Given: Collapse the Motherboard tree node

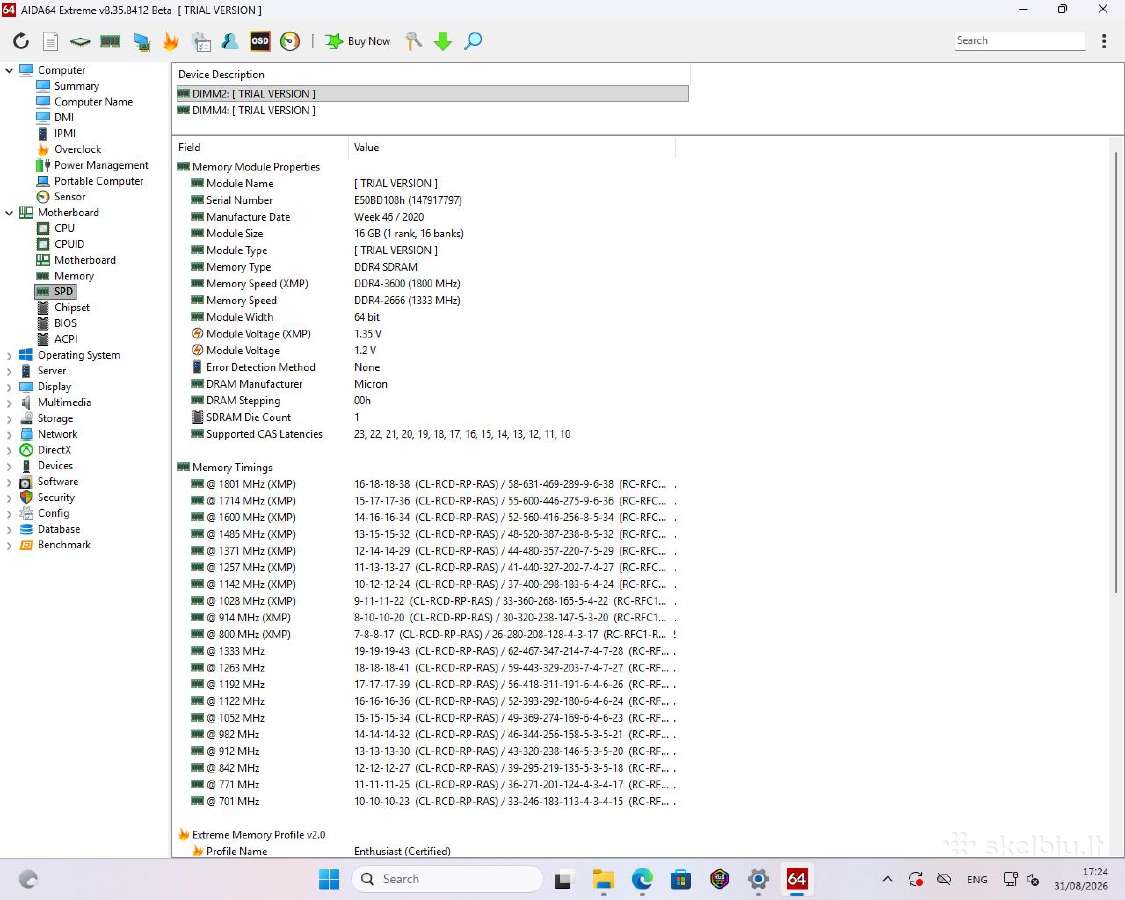Looking at the screenshot, I should [9, 212].
